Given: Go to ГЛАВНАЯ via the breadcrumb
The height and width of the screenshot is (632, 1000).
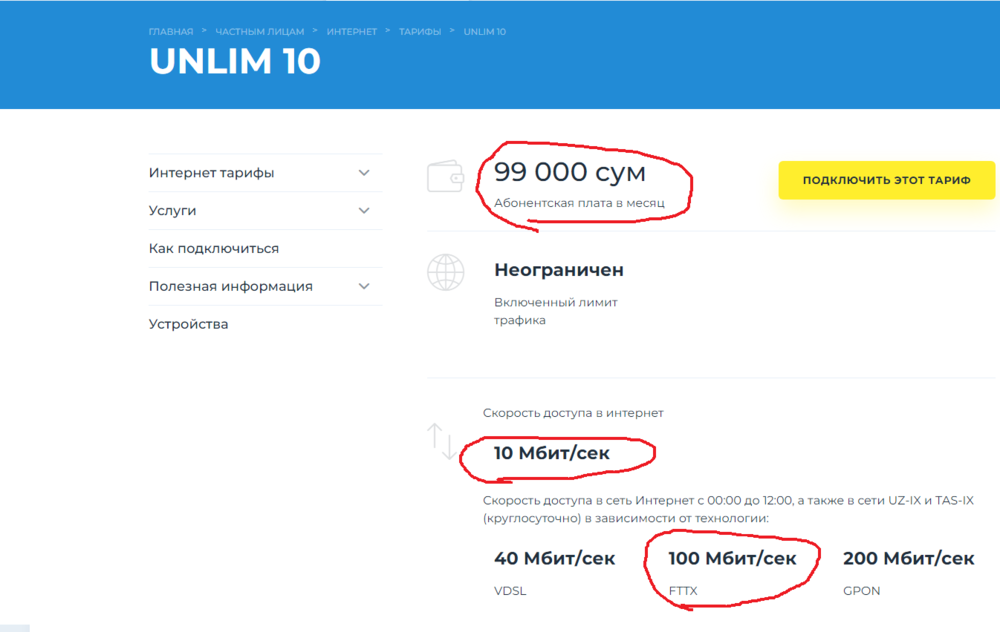Looking at the screenshot, I should click(171, 32).
